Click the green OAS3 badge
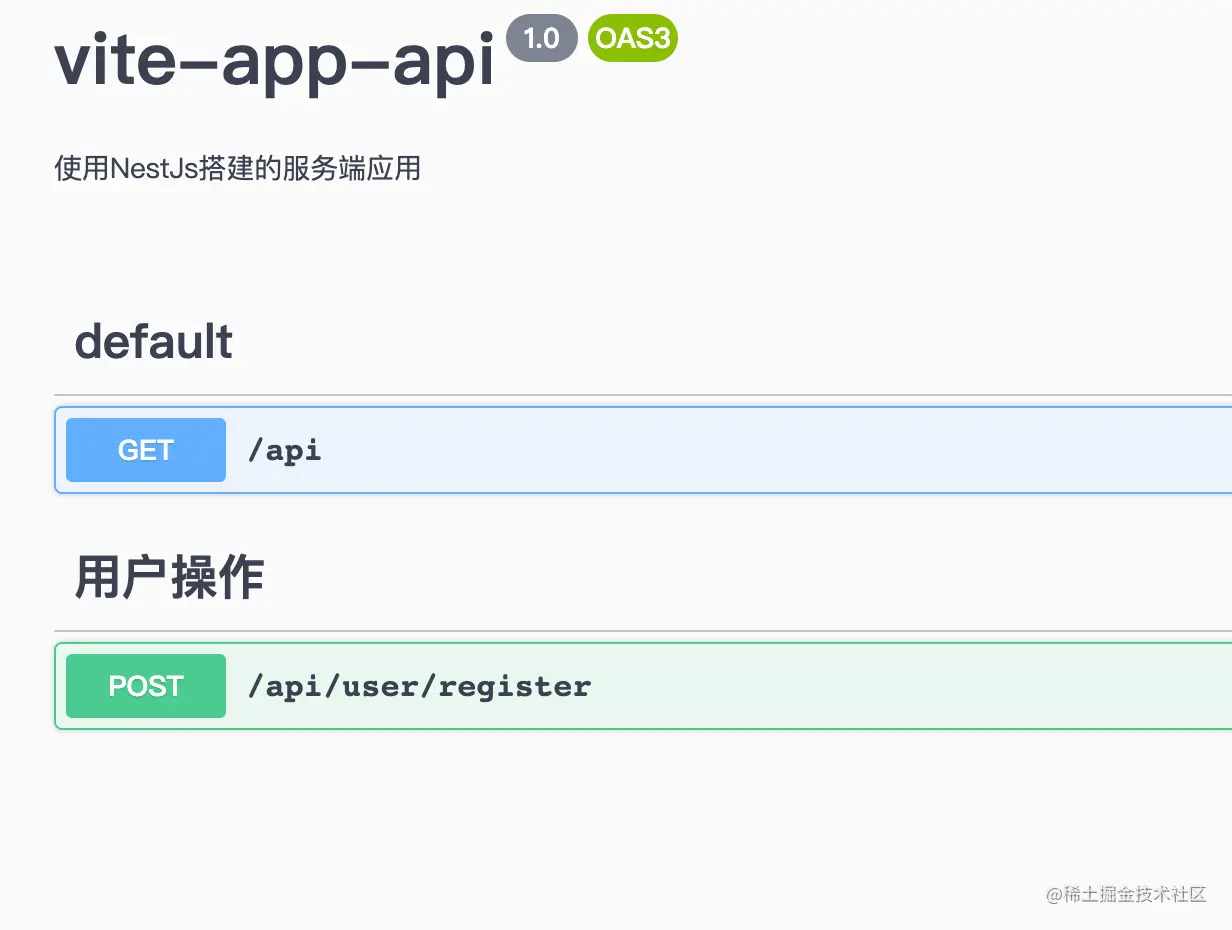 [x=633, y=39]
